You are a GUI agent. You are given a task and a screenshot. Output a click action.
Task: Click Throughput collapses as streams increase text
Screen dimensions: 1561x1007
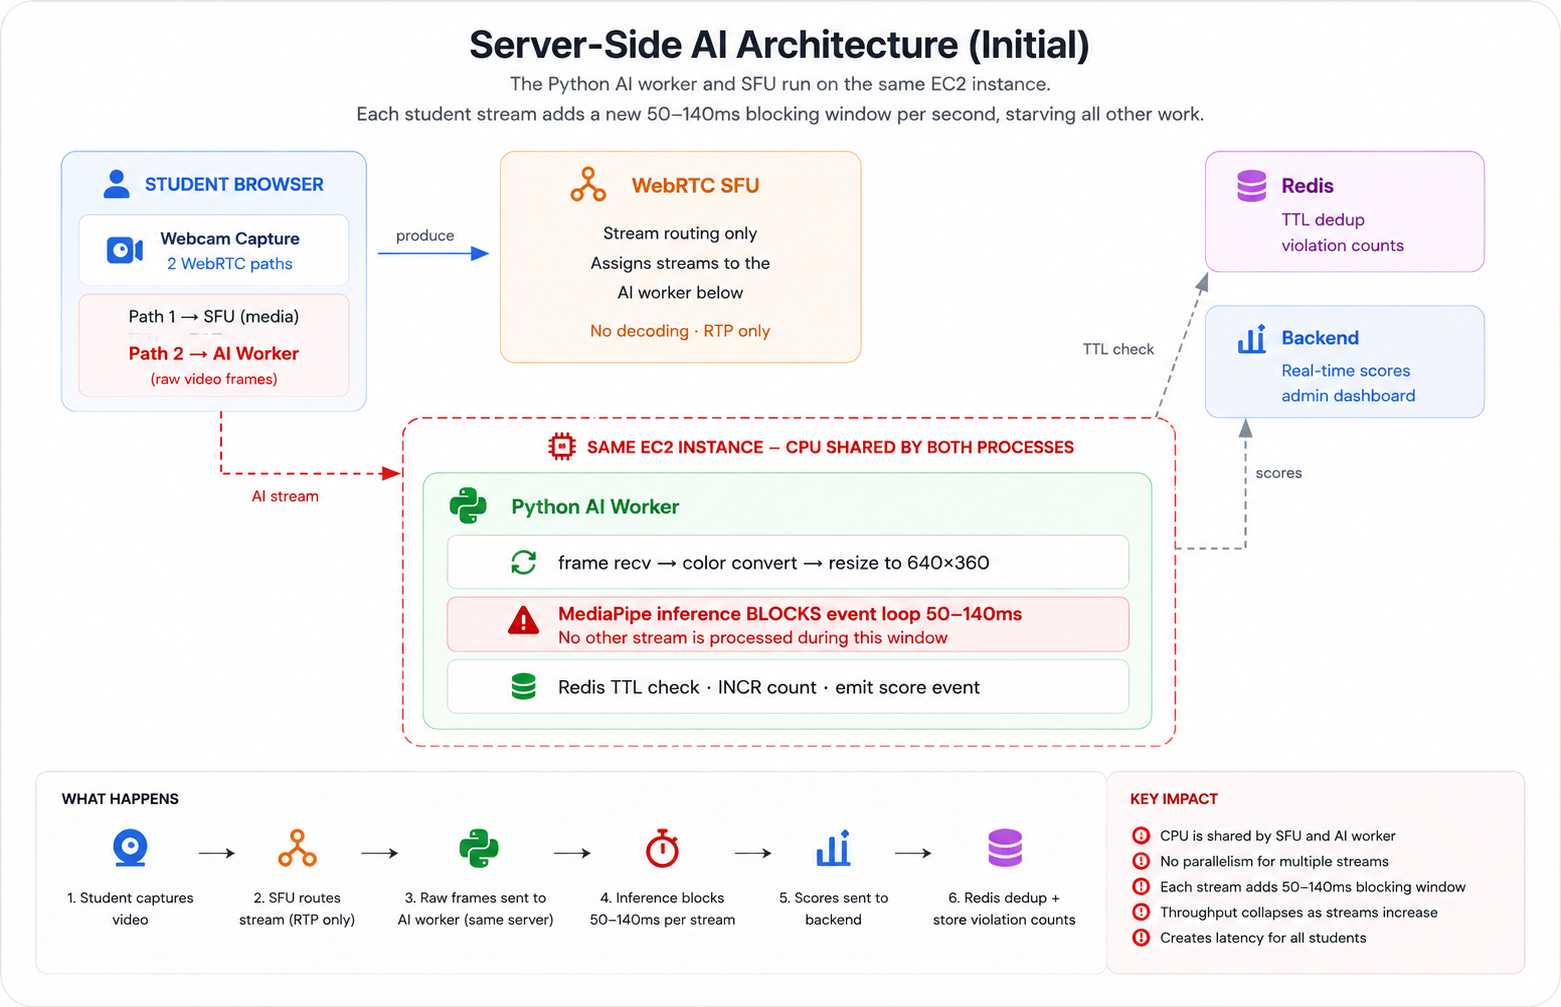coord(1299,912)
